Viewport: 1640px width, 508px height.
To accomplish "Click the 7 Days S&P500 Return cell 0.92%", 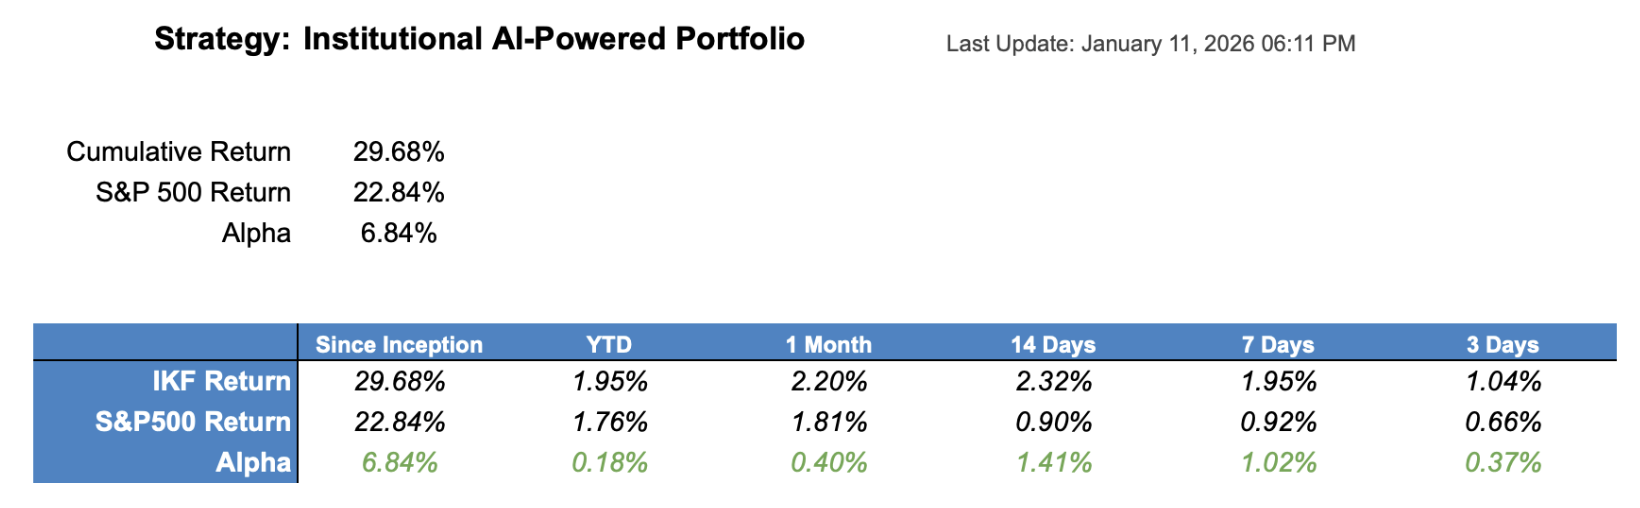I will click(1278, 422).
